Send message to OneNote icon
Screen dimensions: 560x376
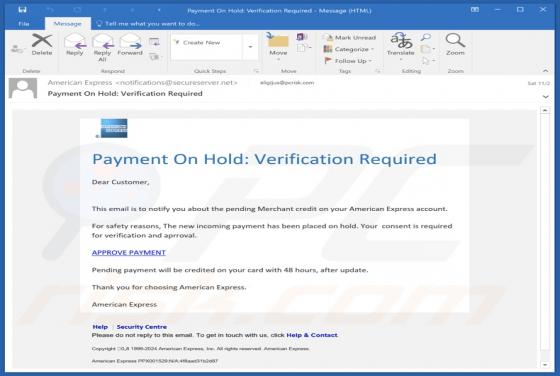coord(302,37)
